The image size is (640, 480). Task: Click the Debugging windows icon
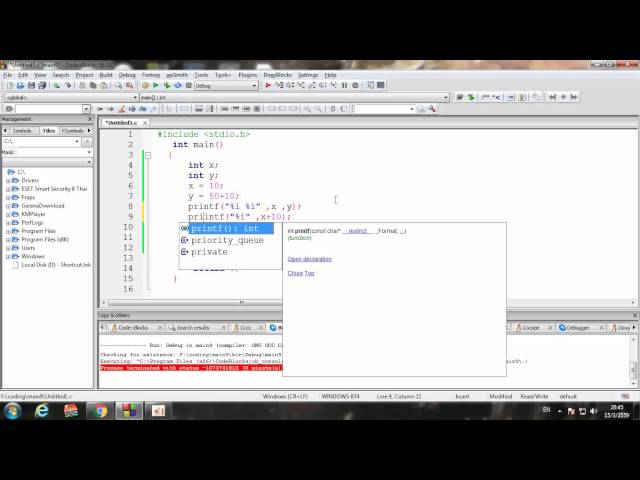pos(370,85)
